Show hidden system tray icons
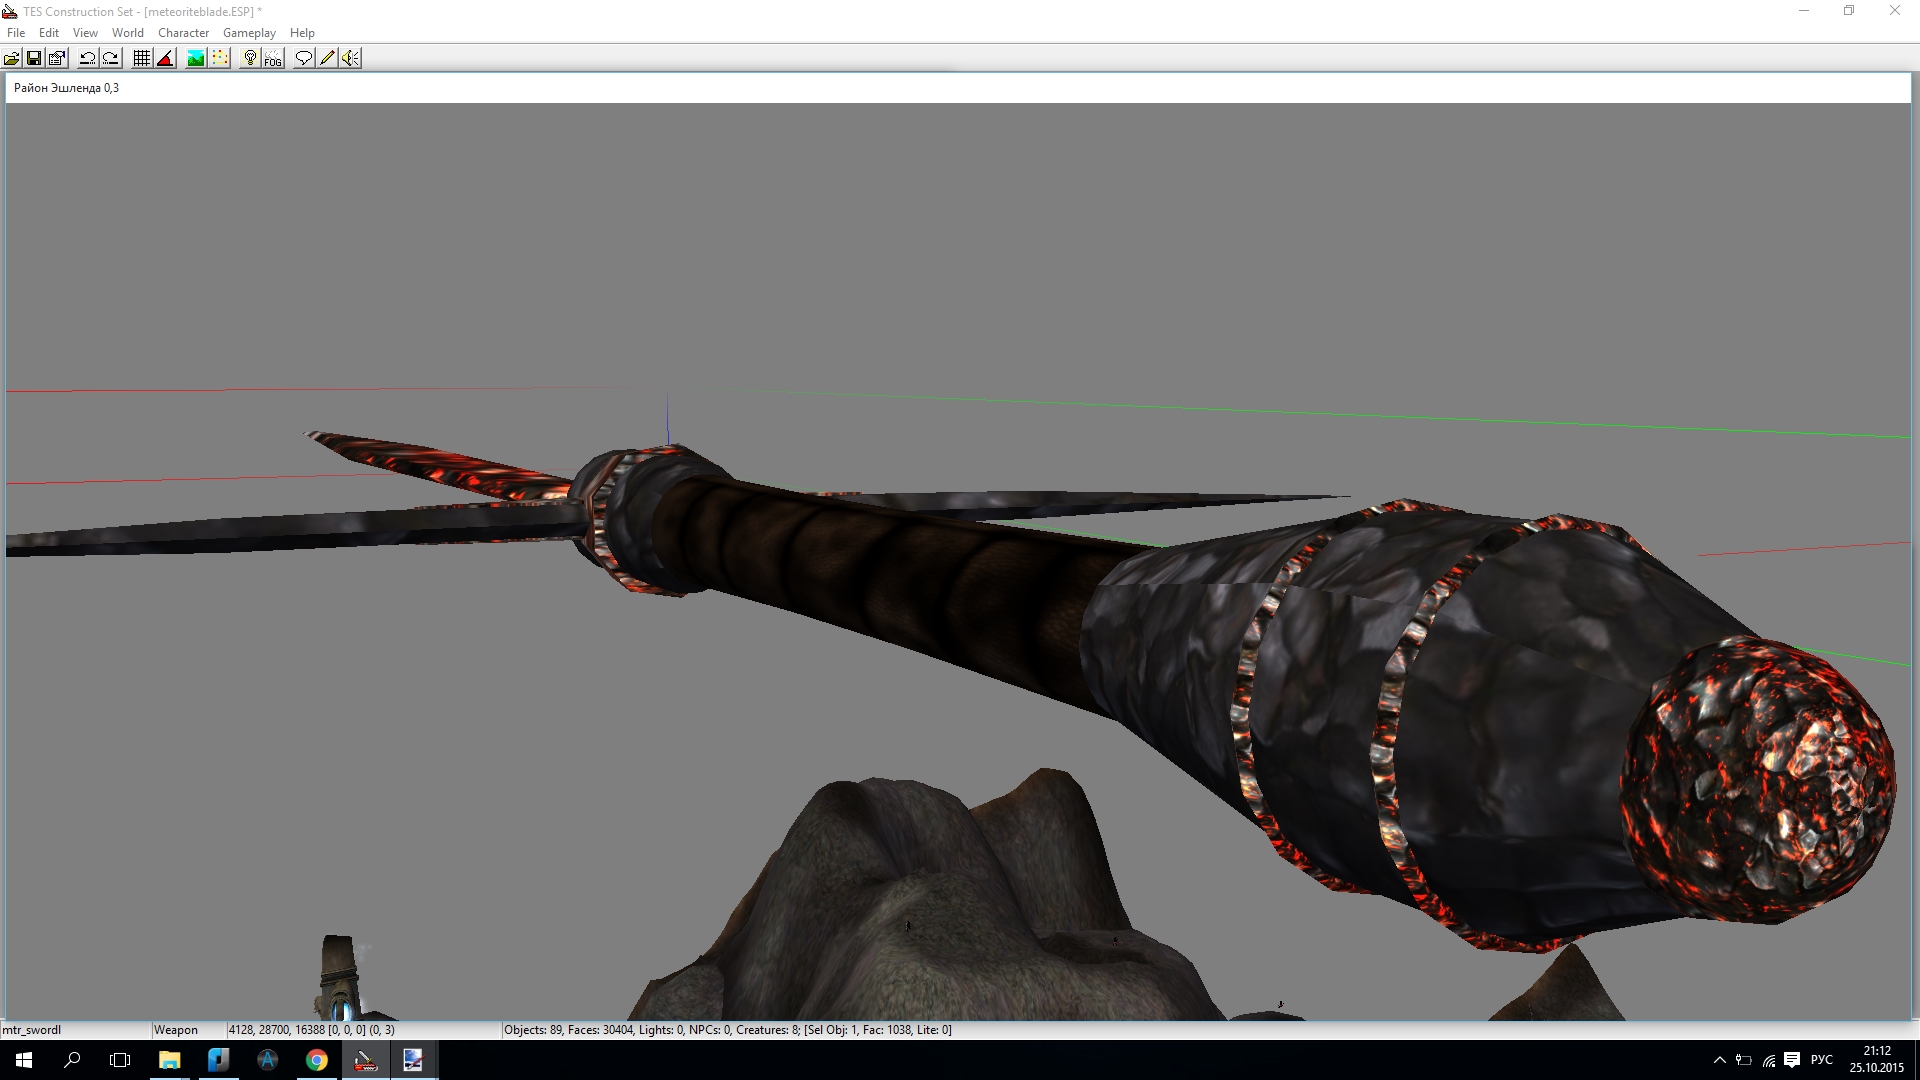Image resolution: width=1920 pixels, height=1080 pixels. [x=1720, y=1060]
